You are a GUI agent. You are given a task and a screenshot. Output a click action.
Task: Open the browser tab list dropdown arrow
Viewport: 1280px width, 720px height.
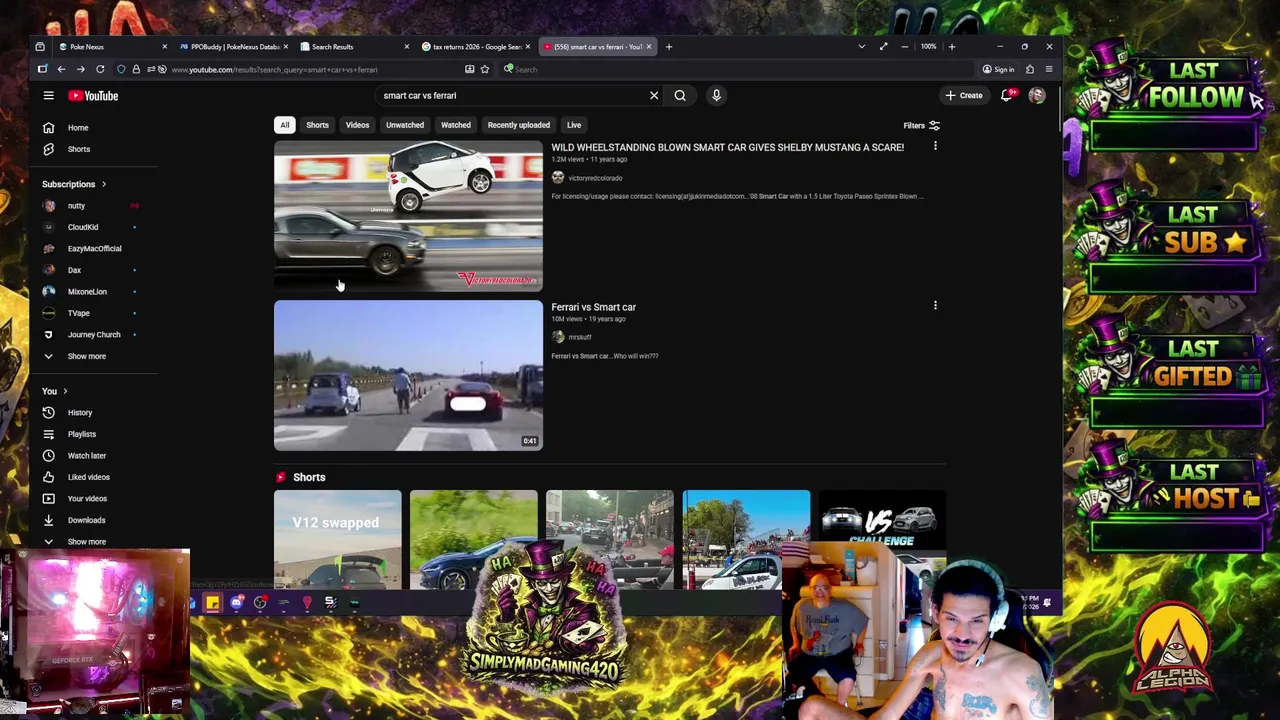(x=862, y=47)
